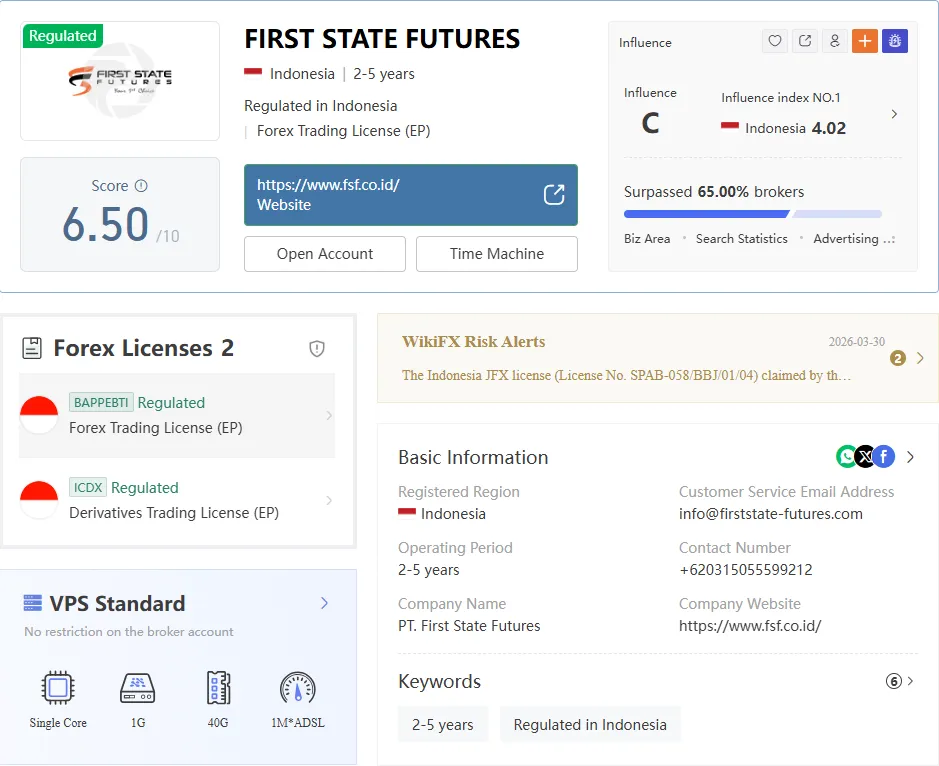Select Advertising tab

click(846, 238)
